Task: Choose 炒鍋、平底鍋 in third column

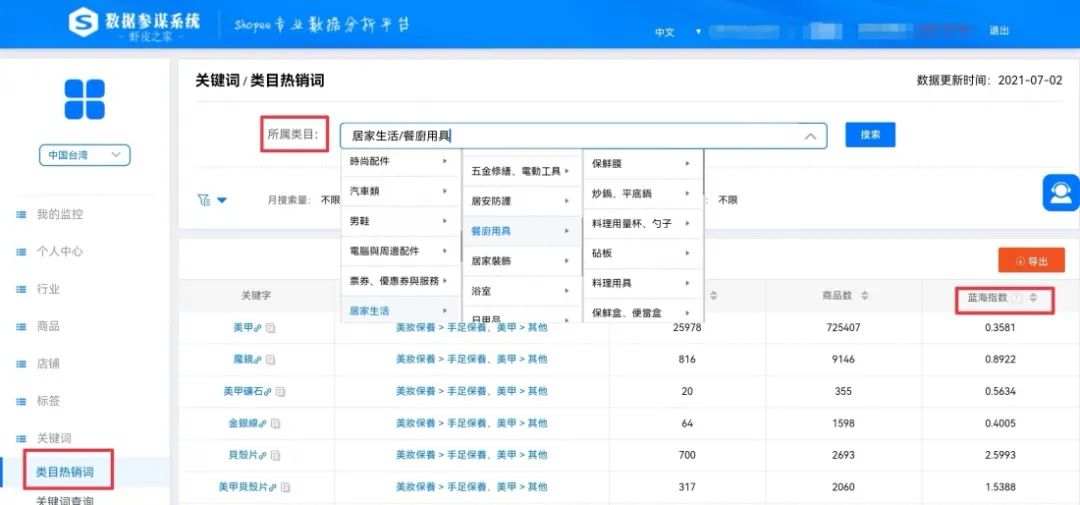Action: click(x=643, y=194)
